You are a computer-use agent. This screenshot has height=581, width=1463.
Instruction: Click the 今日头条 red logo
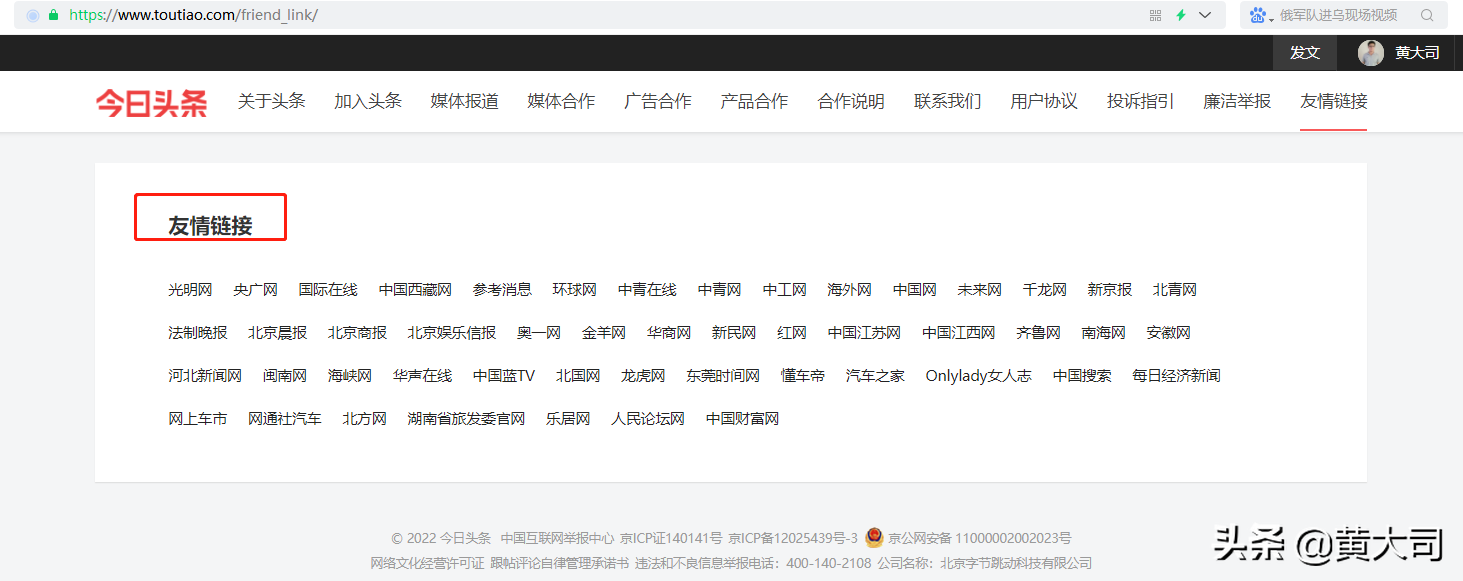151,102
